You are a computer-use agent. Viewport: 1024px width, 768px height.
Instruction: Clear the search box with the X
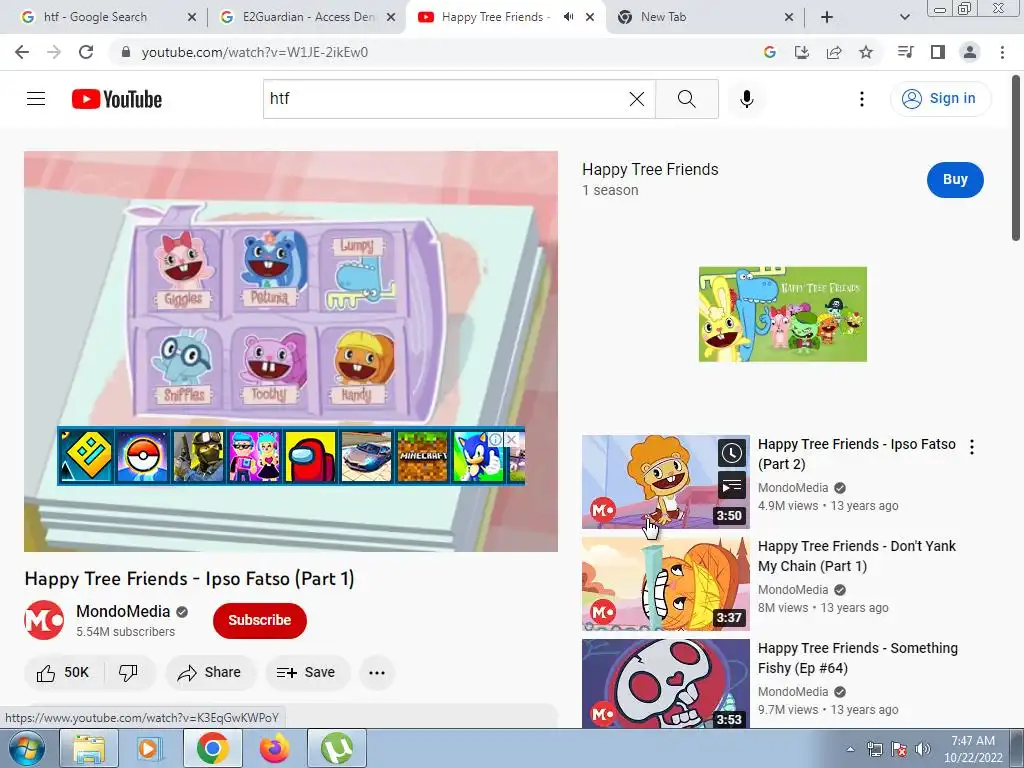(637, 99)
